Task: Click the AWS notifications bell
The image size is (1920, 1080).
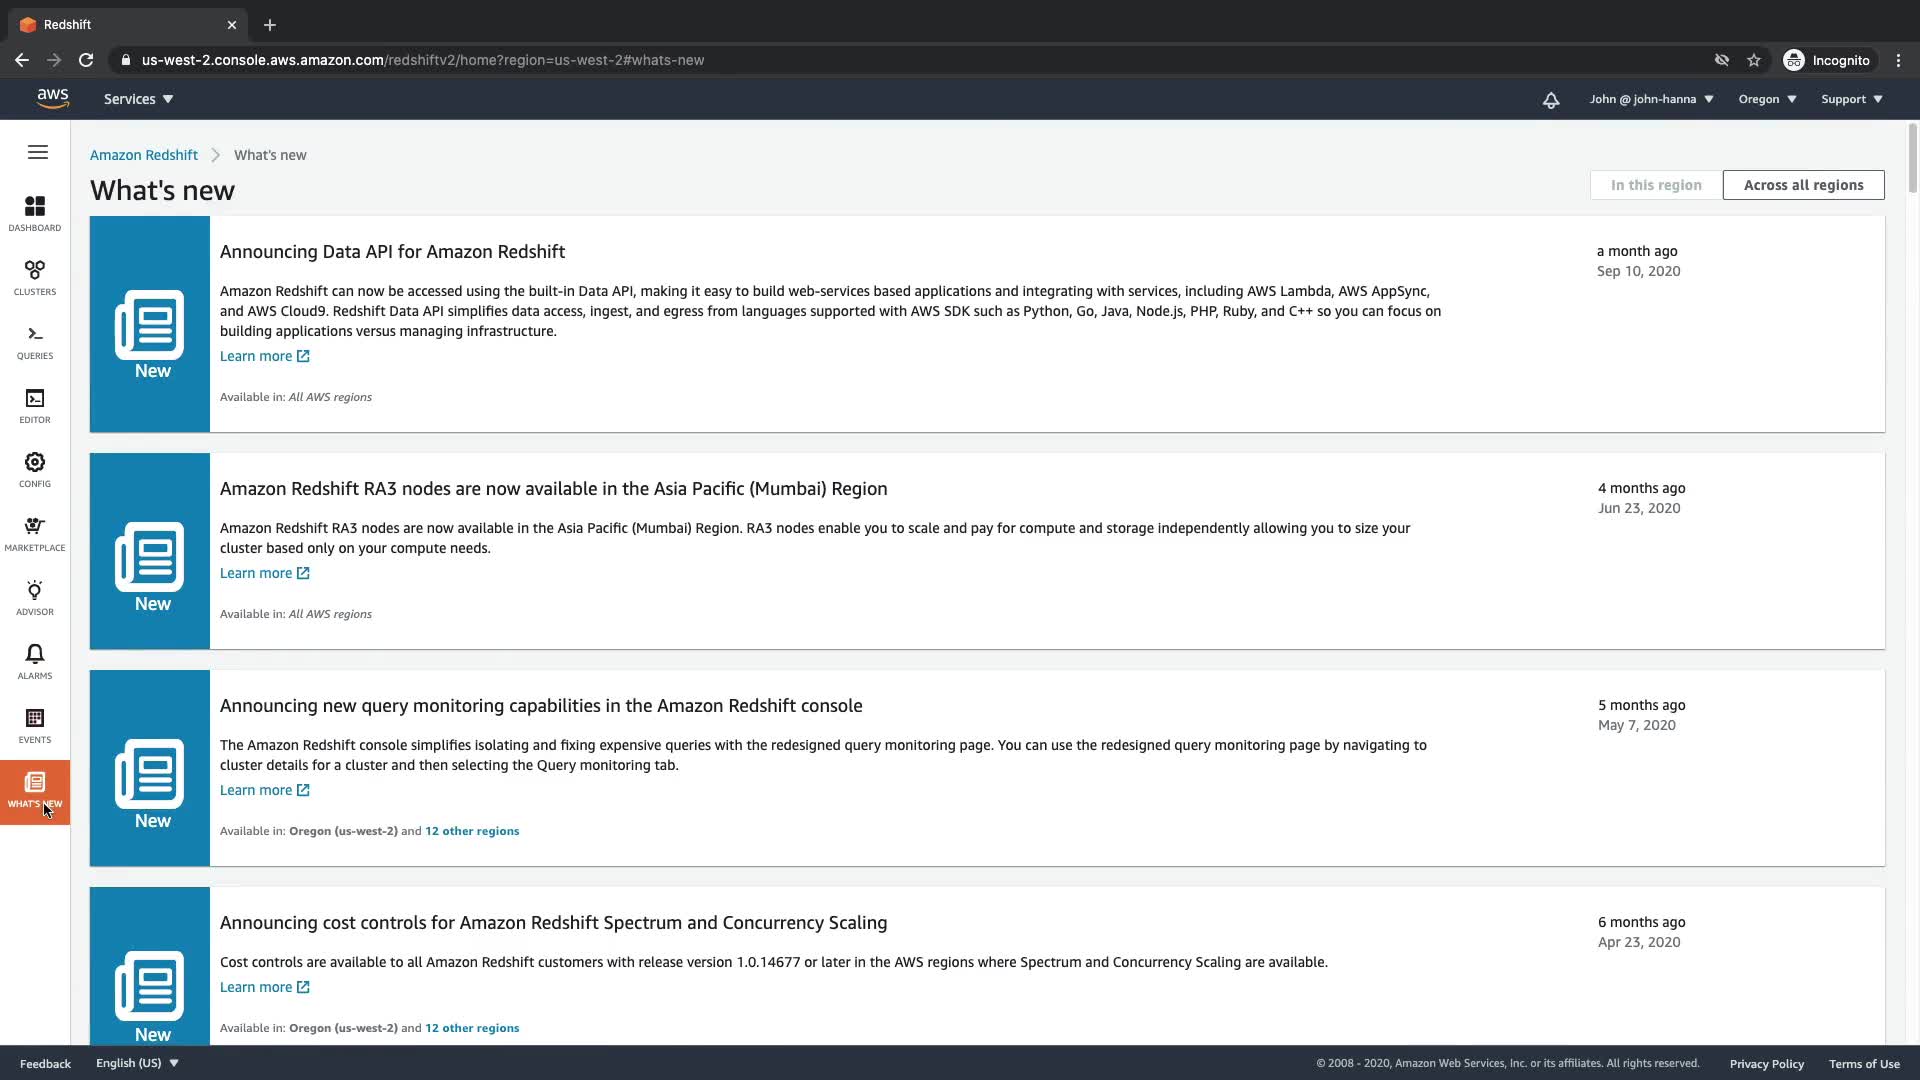Action: coord(1551,100)
